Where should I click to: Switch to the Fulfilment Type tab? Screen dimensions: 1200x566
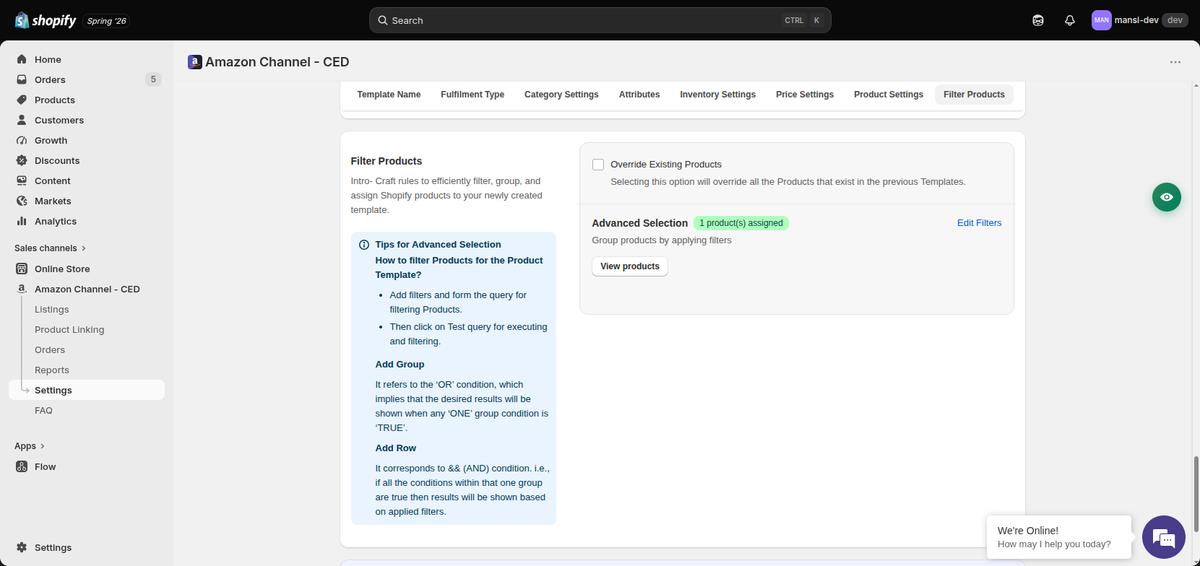[x=472, y=94]
